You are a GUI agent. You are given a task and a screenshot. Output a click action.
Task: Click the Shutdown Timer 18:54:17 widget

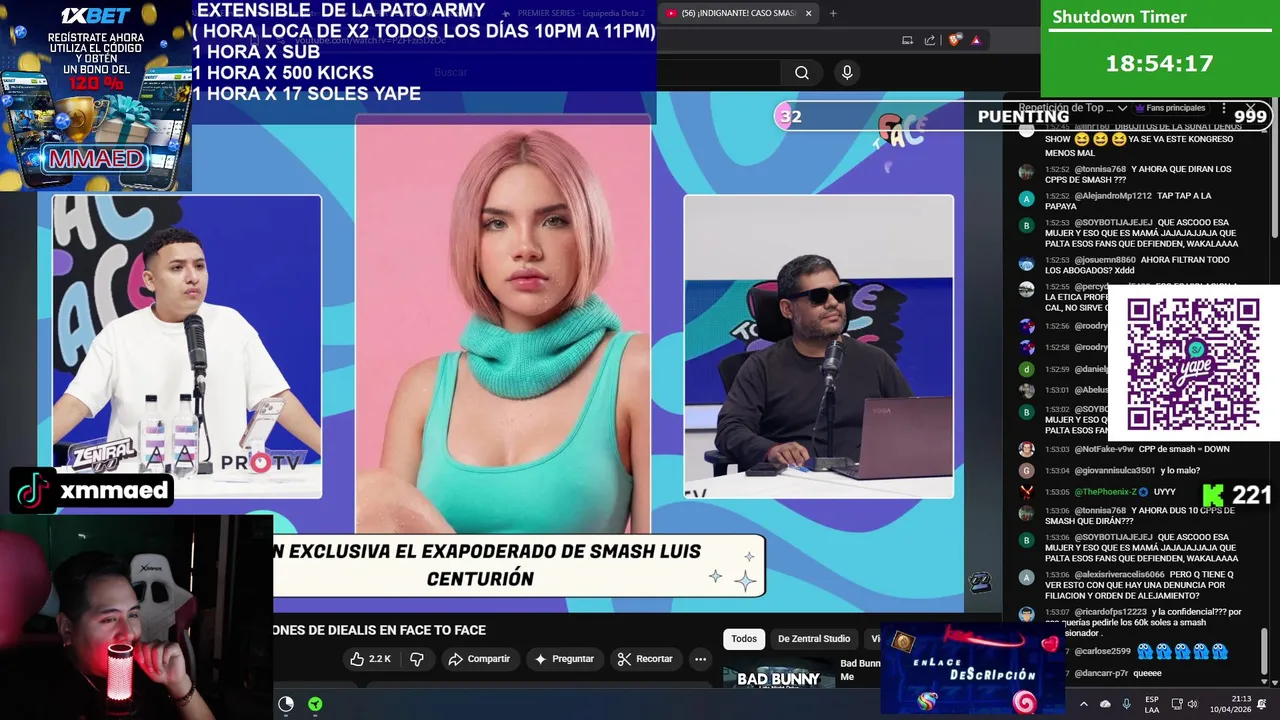(x=1160, y=48)
